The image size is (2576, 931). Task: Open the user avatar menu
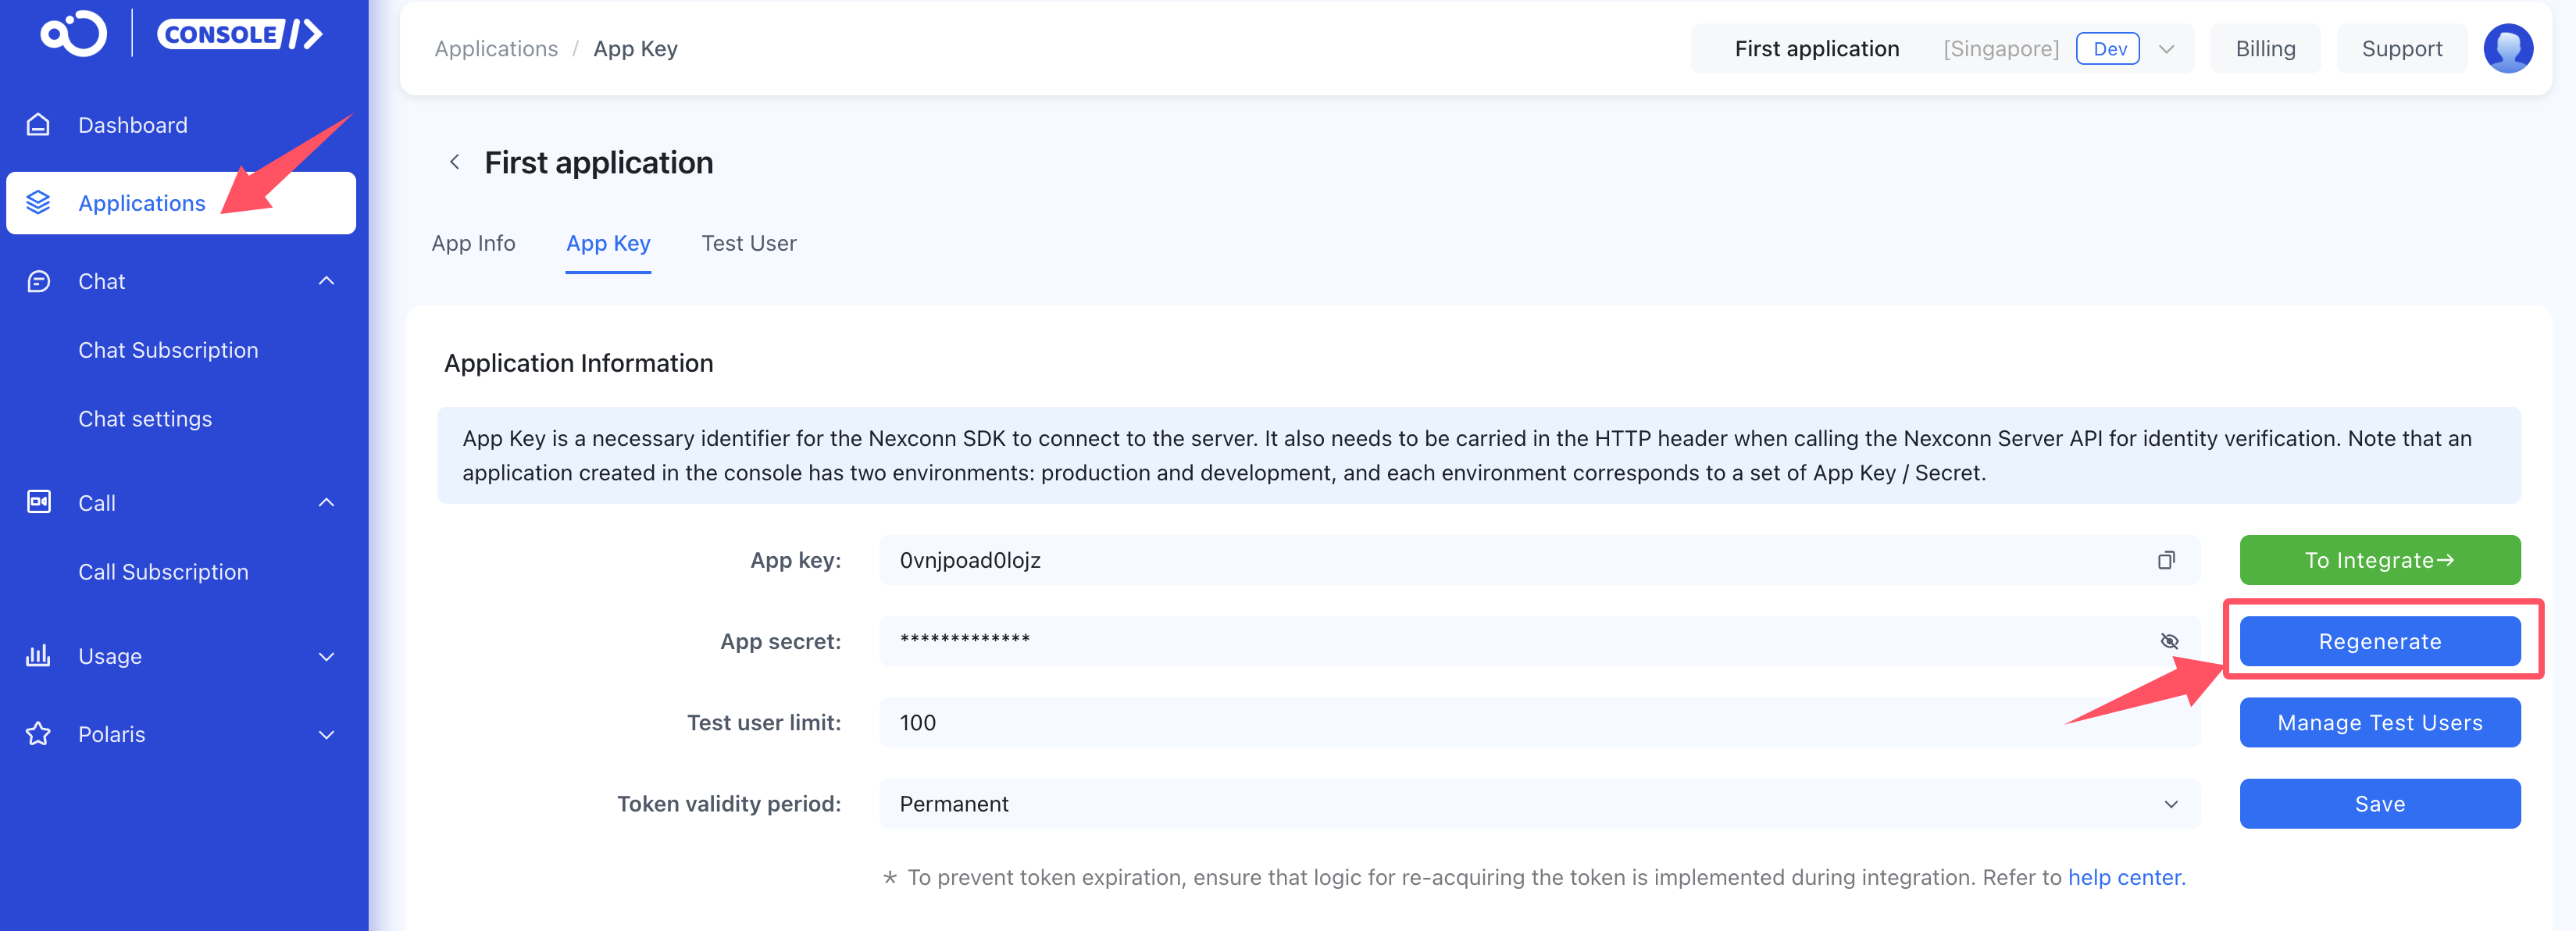pos(2507,49)
